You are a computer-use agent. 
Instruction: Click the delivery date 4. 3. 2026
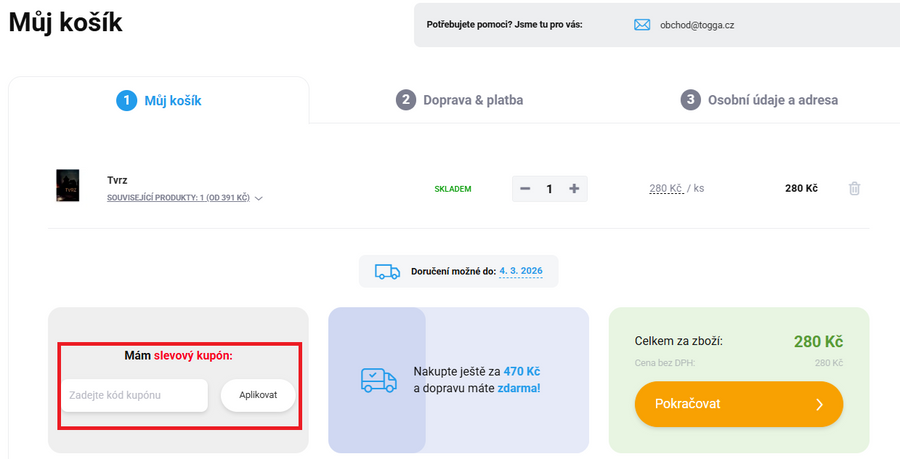[x=520, y=271]
